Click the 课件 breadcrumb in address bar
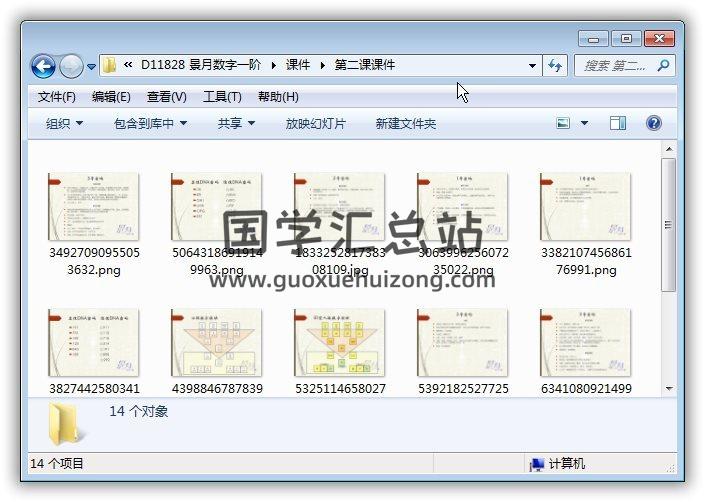The width and height of the screenshot is (705, 502). click(x=298, y=65)
